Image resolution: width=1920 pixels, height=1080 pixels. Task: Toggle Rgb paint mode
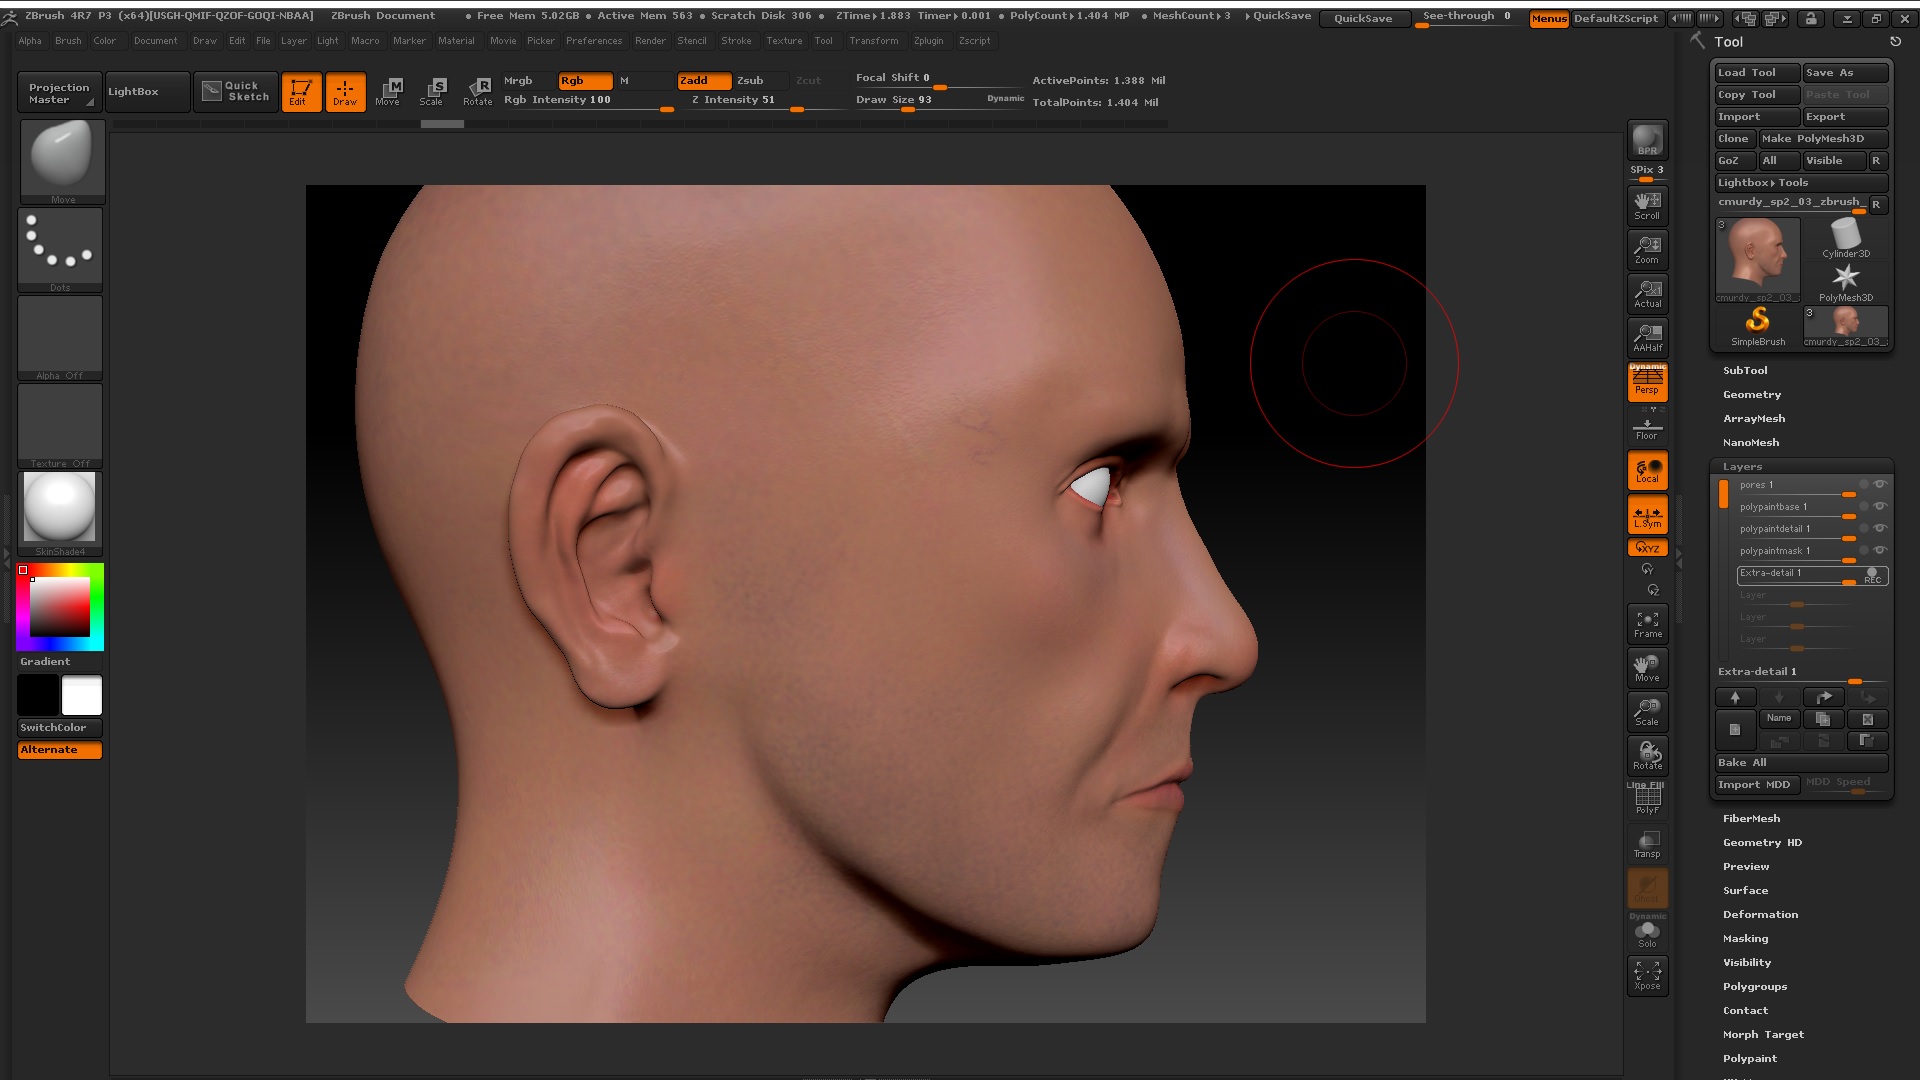pos(585,81)
